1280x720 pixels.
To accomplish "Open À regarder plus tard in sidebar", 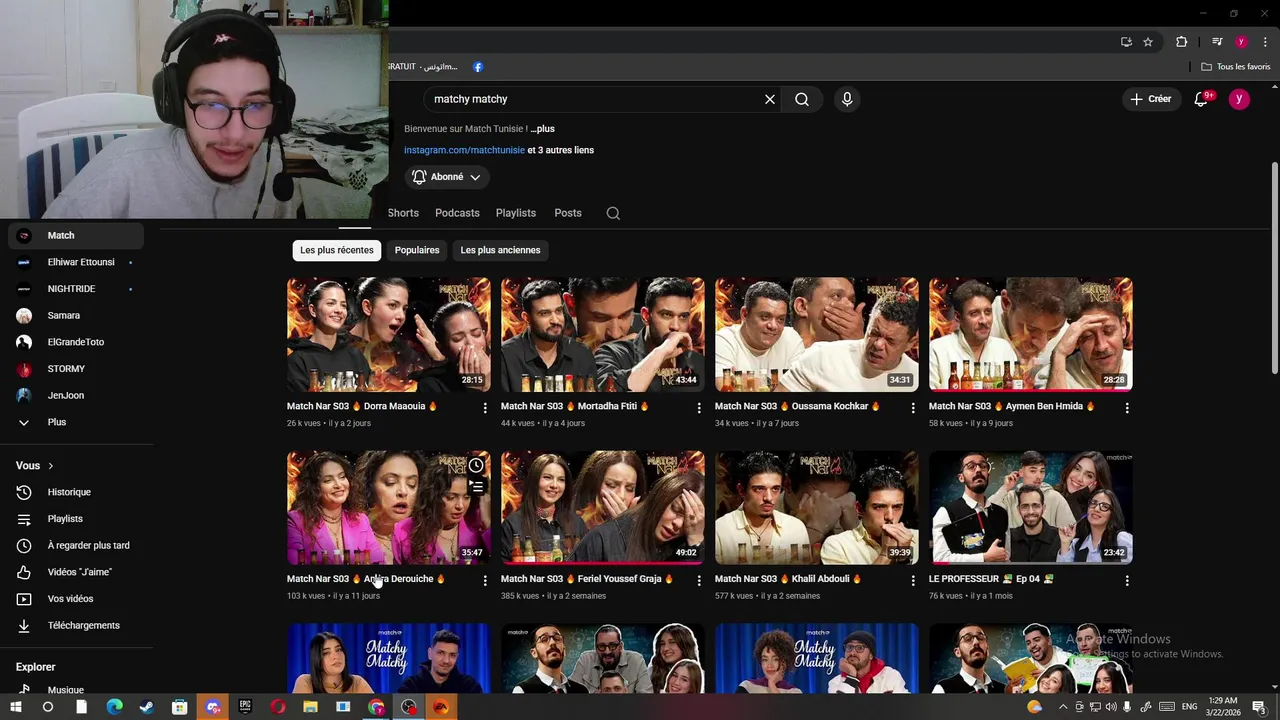I will [x=76, y=545].
